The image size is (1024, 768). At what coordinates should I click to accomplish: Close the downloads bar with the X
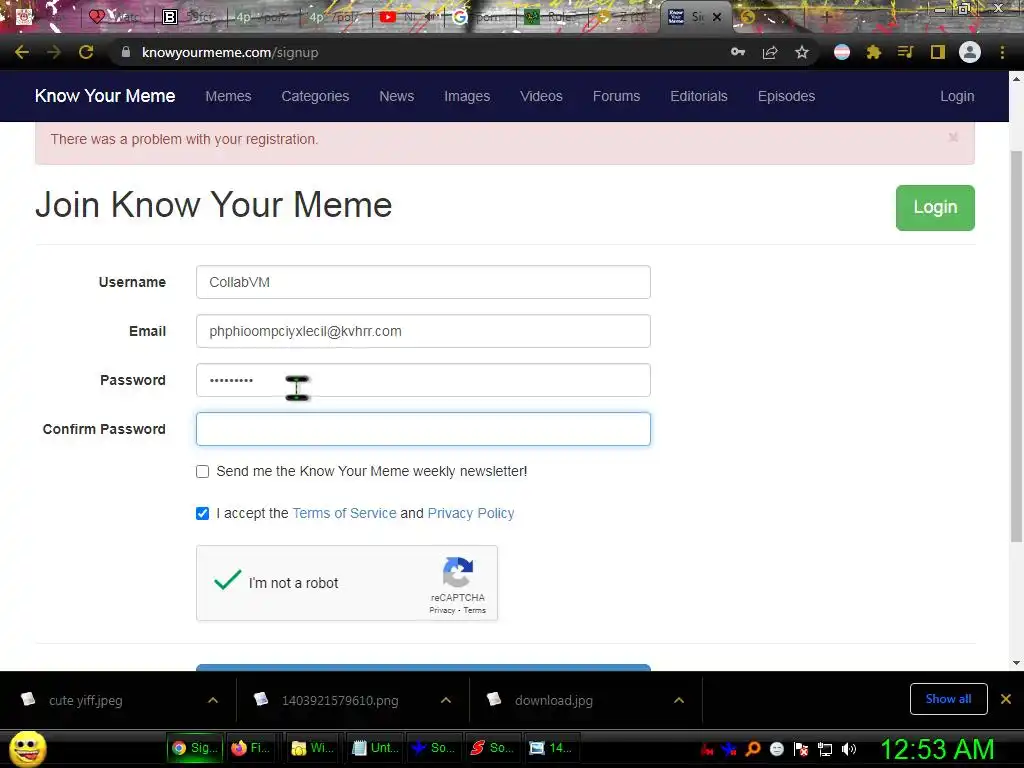point(1006,699)
